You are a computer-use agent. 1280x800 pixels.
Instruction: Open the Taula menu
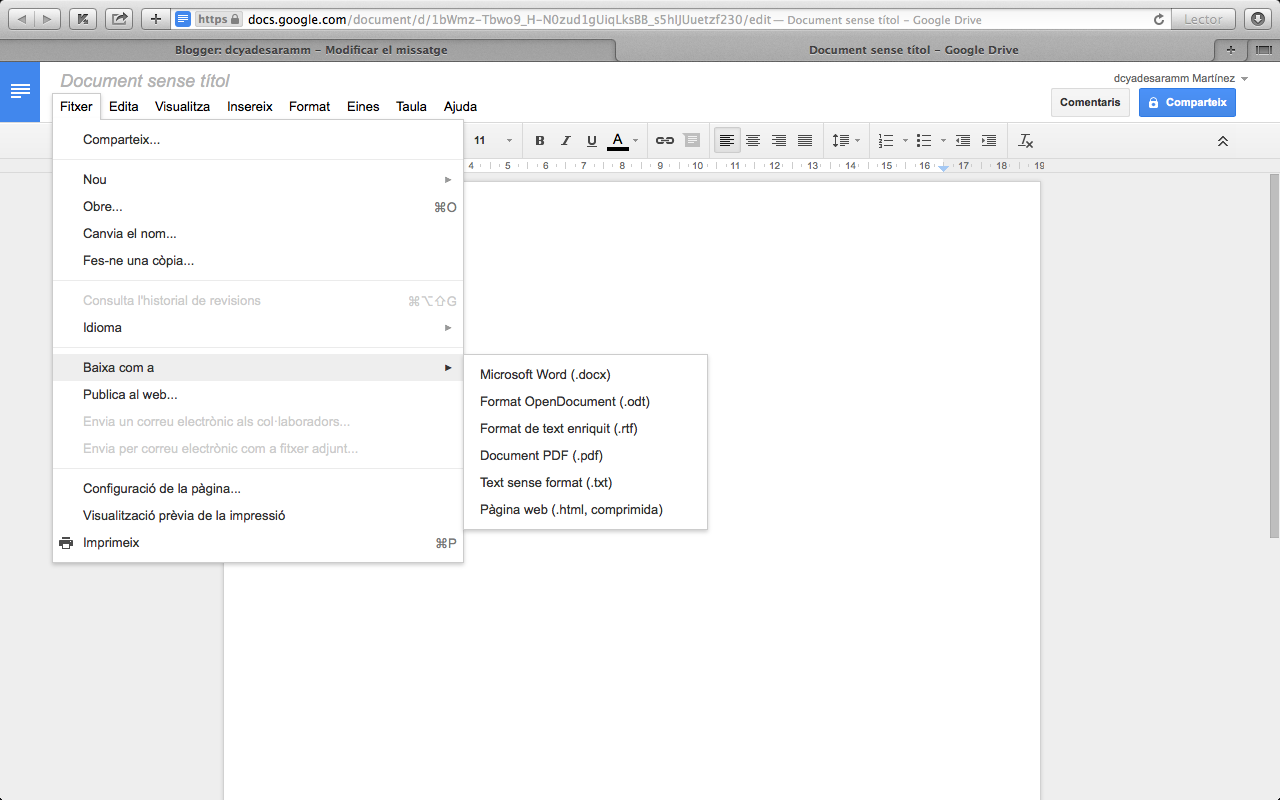coord(411,106)
